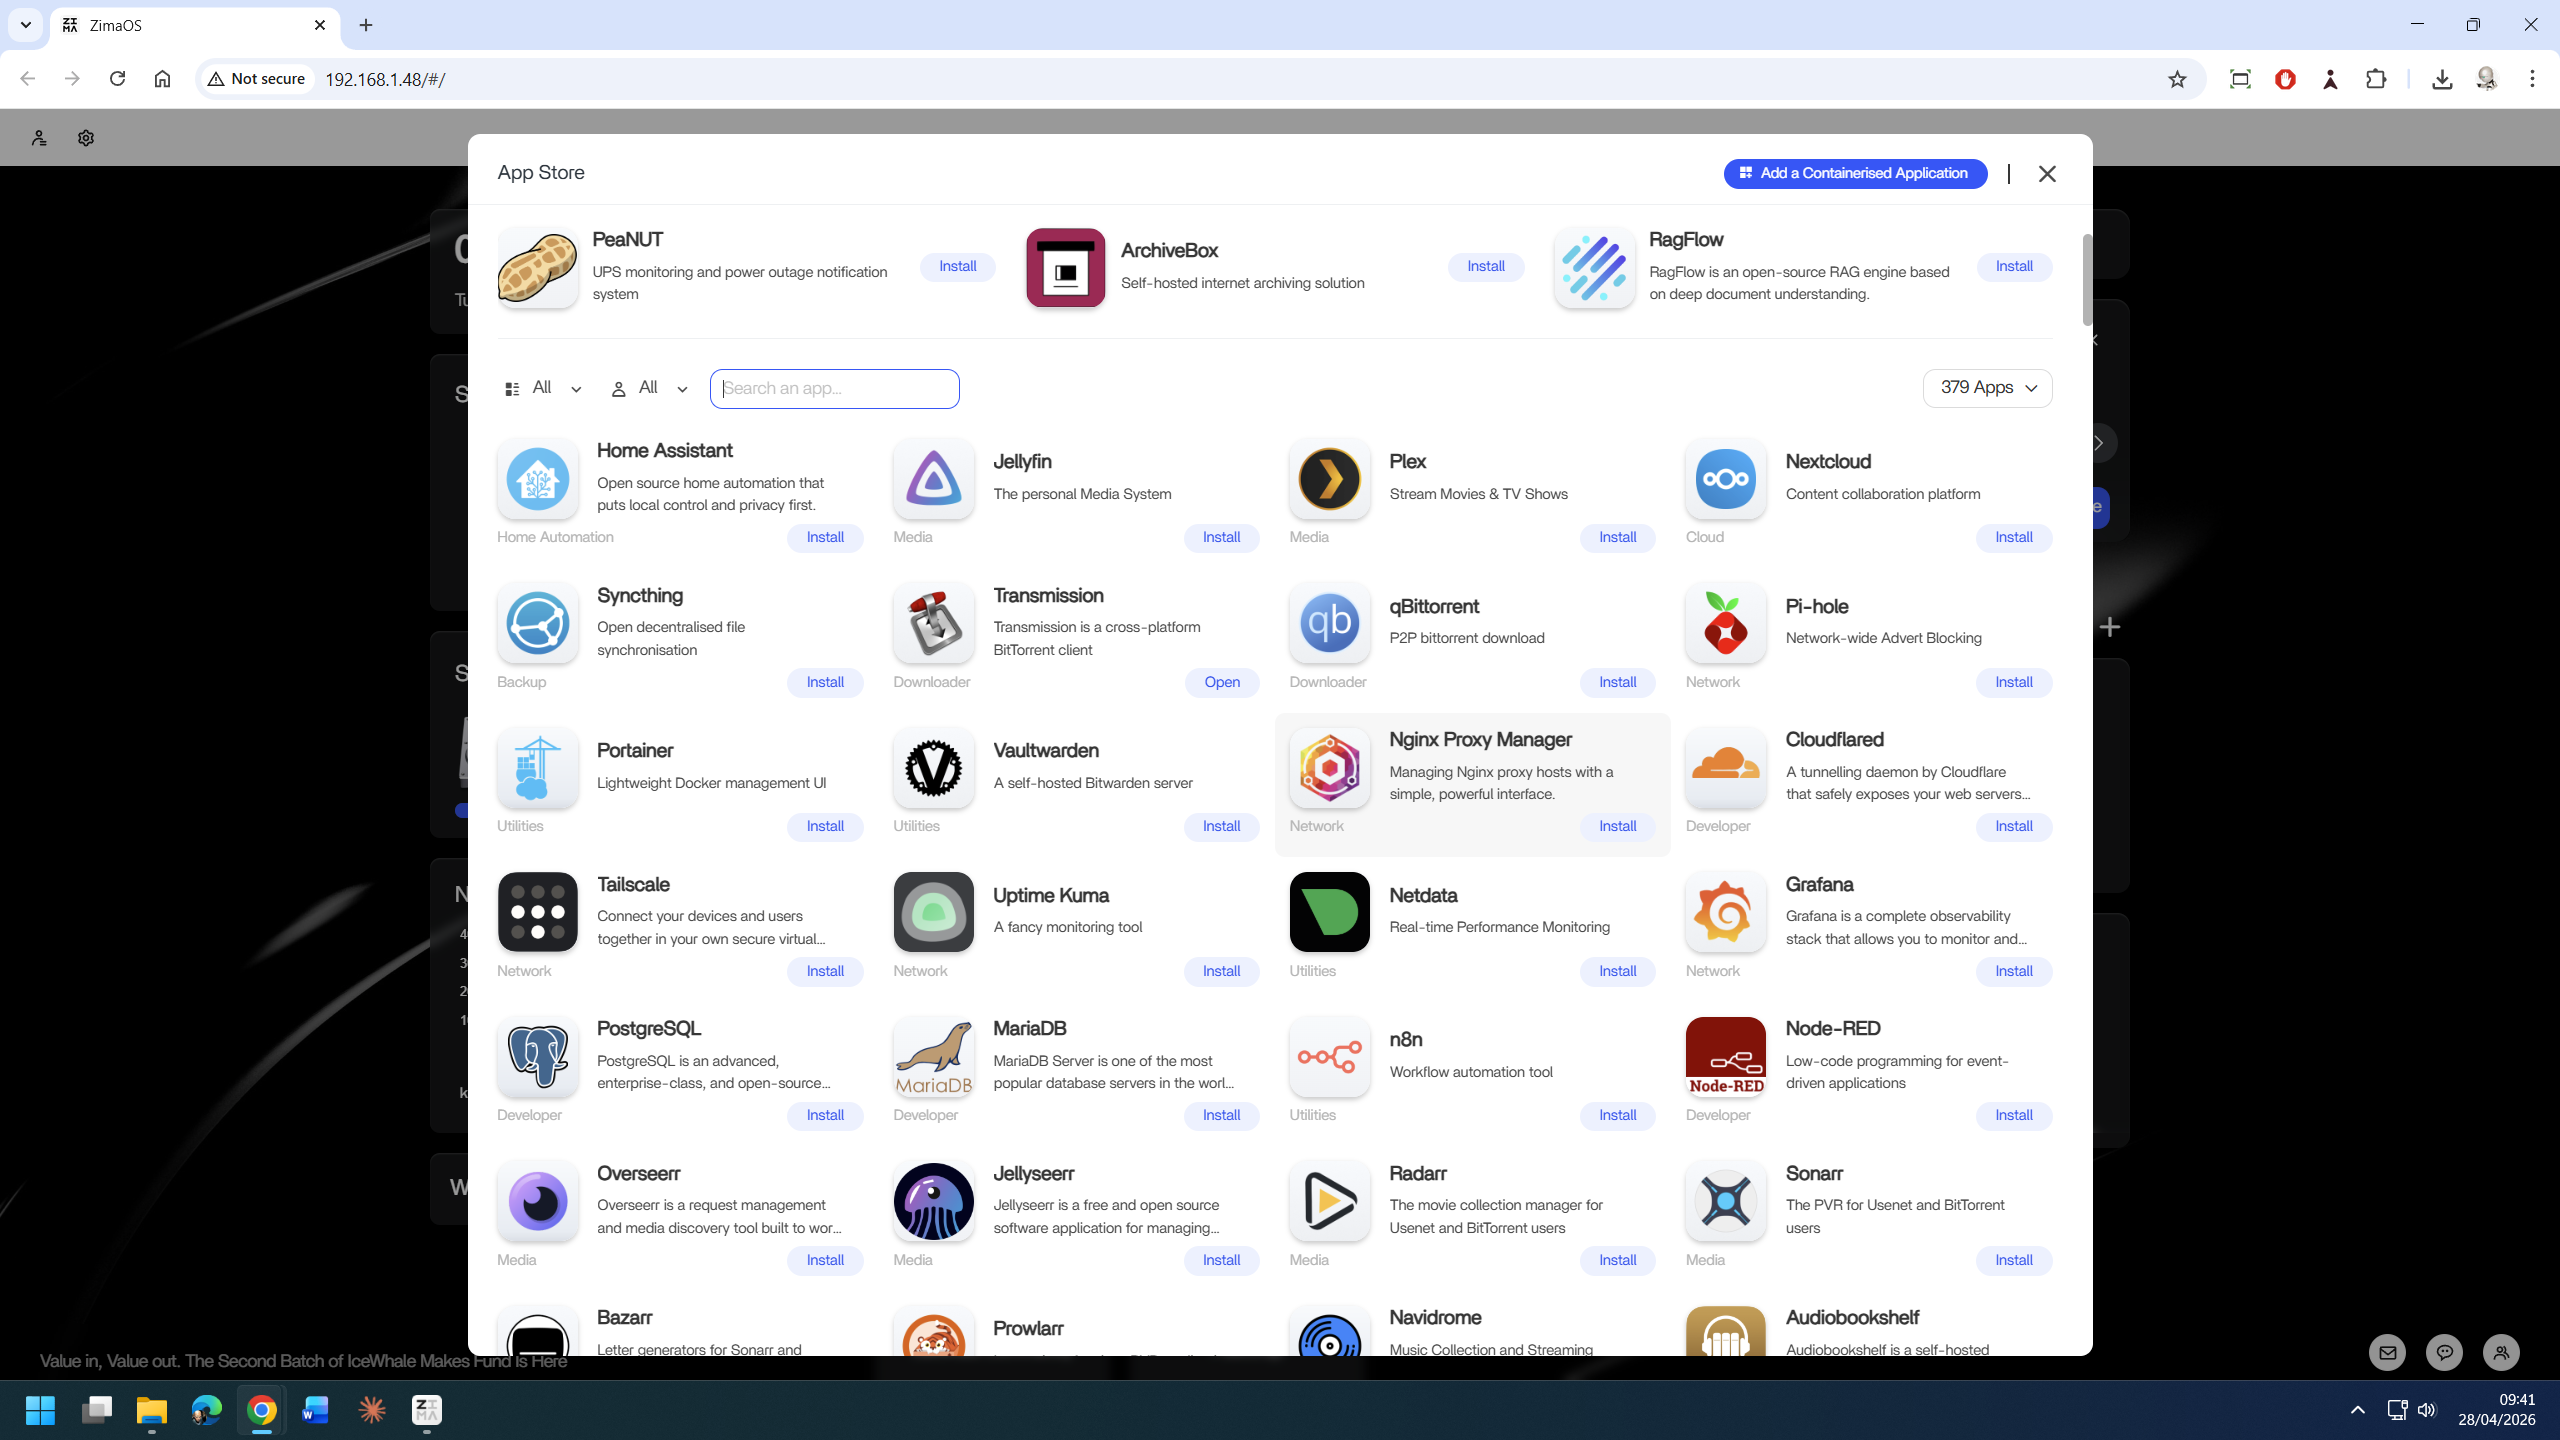Screen dimensions: 2560x1440
Task: Open the ZimaOS user account icon
Action: [x=39, y=138]
